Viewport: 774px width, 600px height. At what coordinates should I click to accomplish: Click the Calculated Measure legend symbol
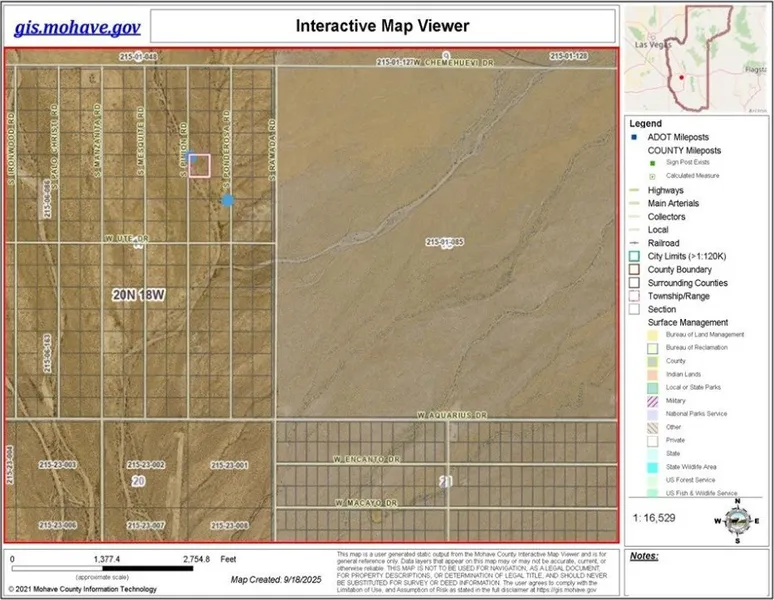coord(650,176)
